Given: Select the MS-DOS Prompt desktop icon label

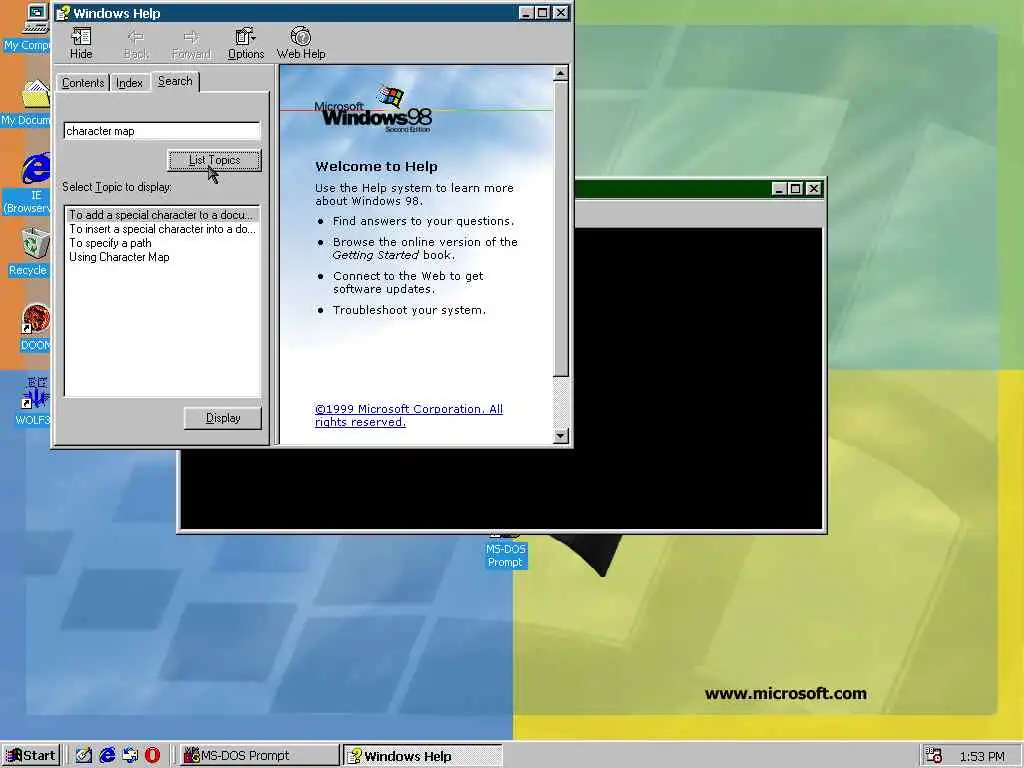Looking at the screenshot, I should pos(505,556).
